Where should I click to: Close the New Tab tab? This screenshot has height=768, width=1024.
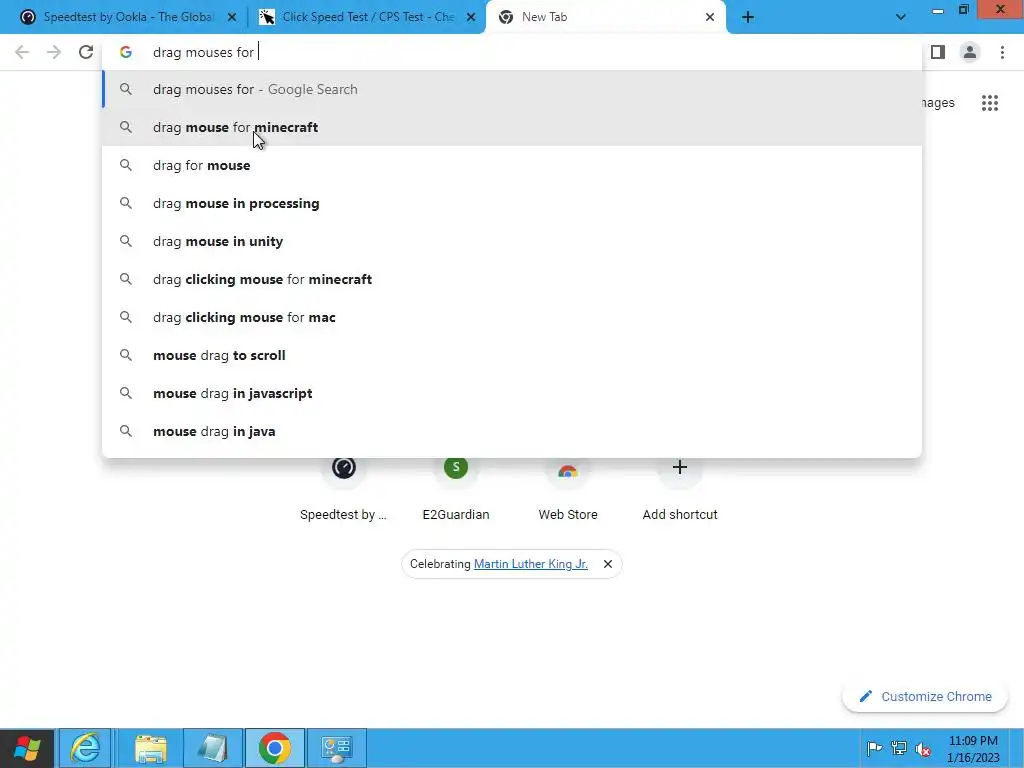click(x=710, y=18)
